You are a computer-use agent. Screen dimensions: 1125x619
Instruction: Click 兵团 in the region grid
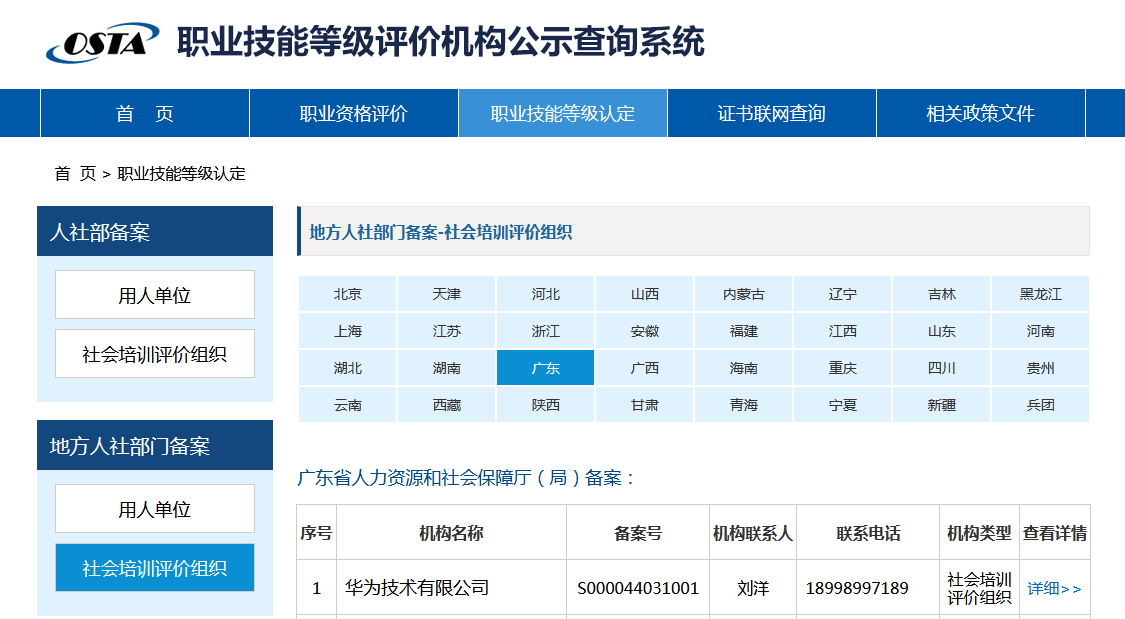(x=1041, y=405)
